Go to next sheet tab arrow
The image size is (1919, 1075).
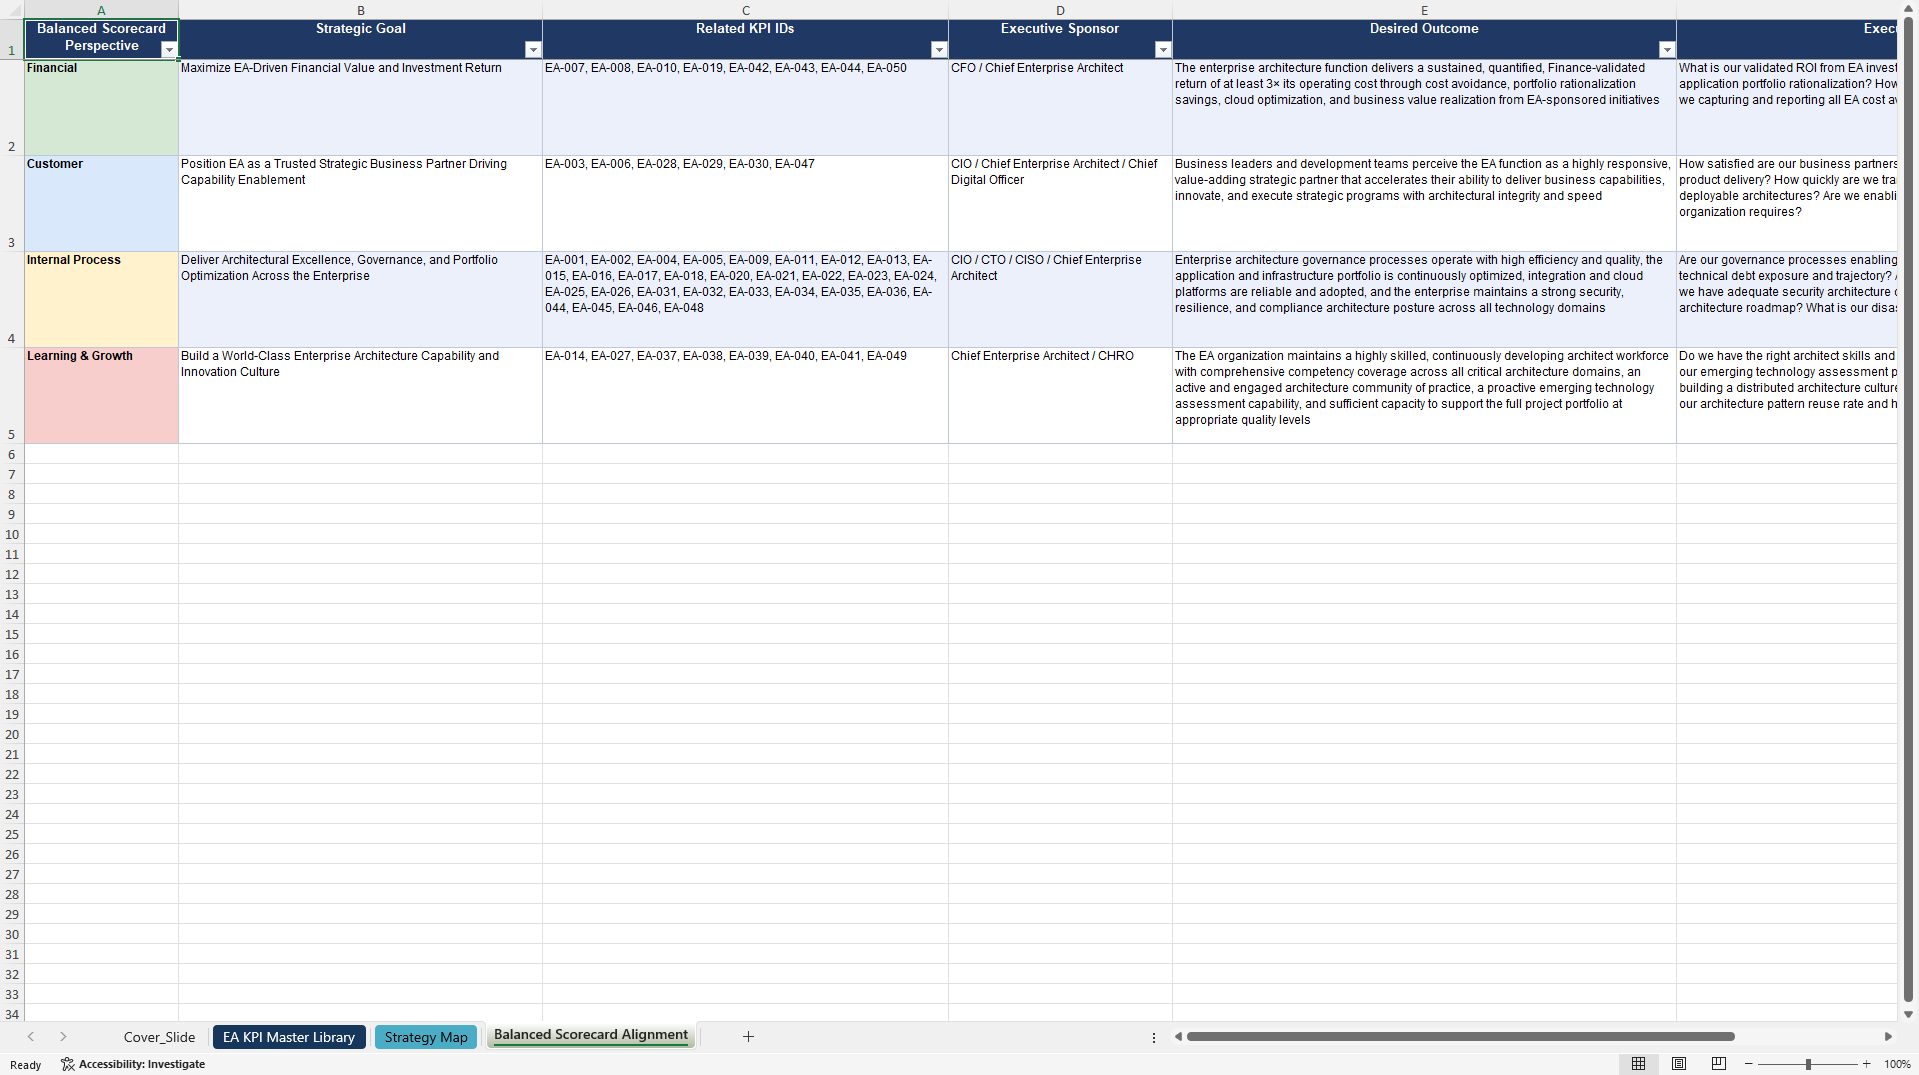click(63, 1037)
